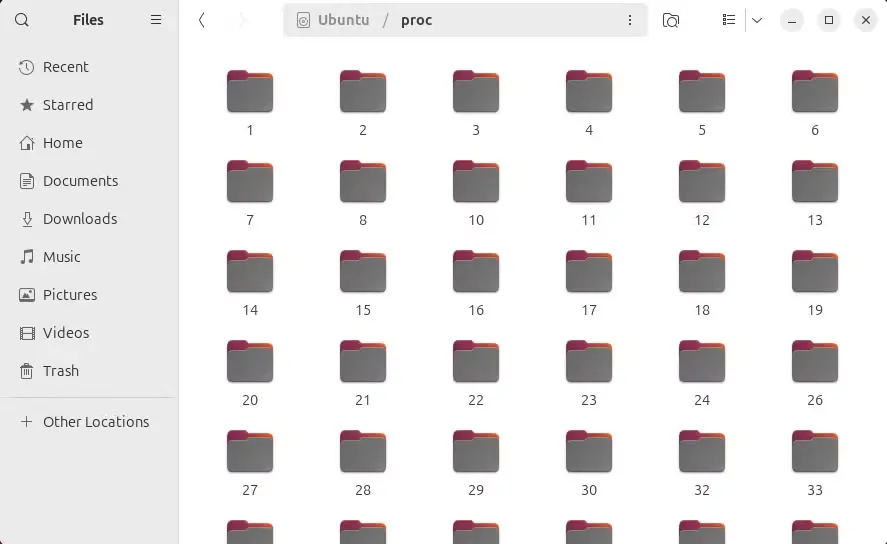Click the proc path segment
The height and width of the screenshot is (544, 887).
coord(416,20)
